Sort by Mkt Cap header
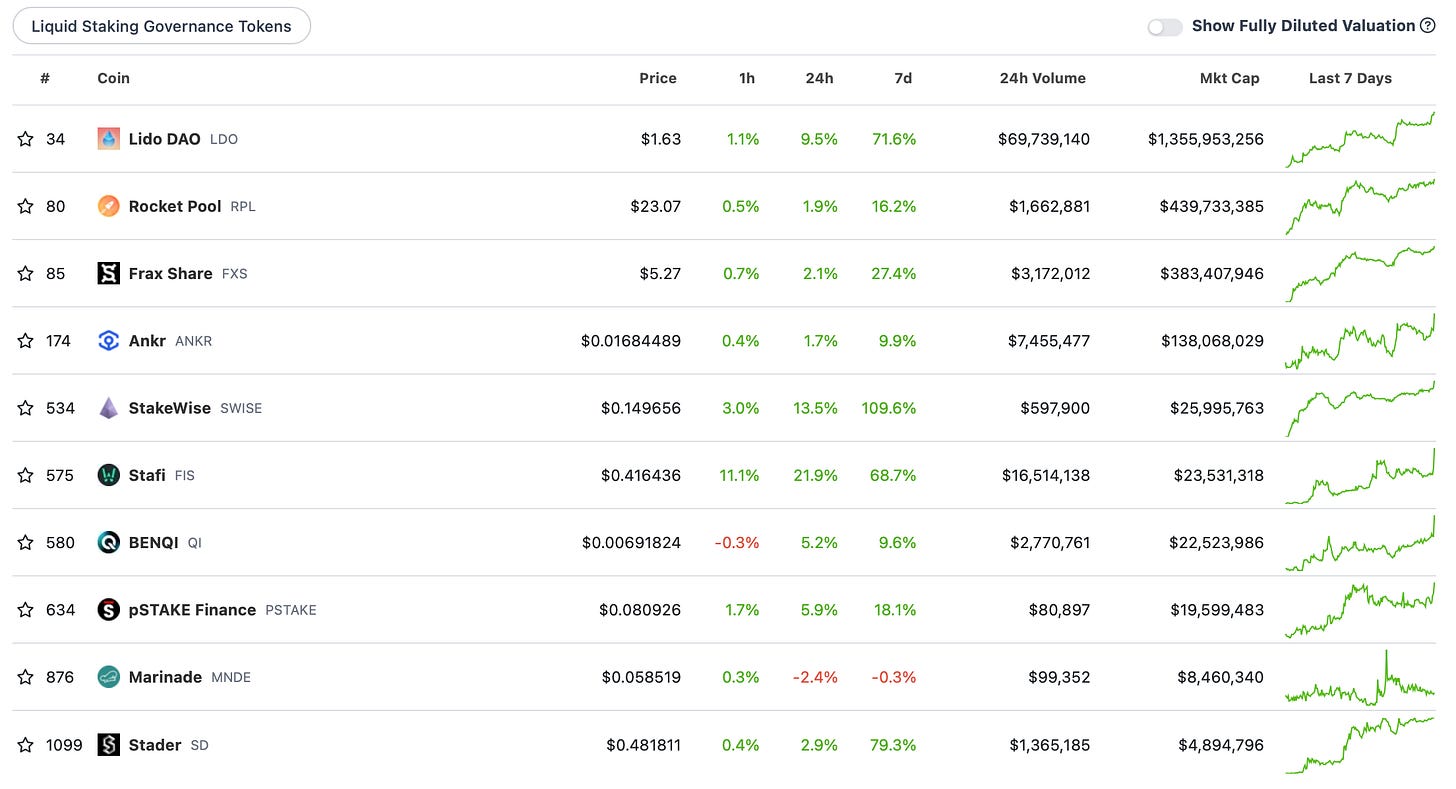Viewport: 1456px width, 789px height. click(x=1230, y=78)
